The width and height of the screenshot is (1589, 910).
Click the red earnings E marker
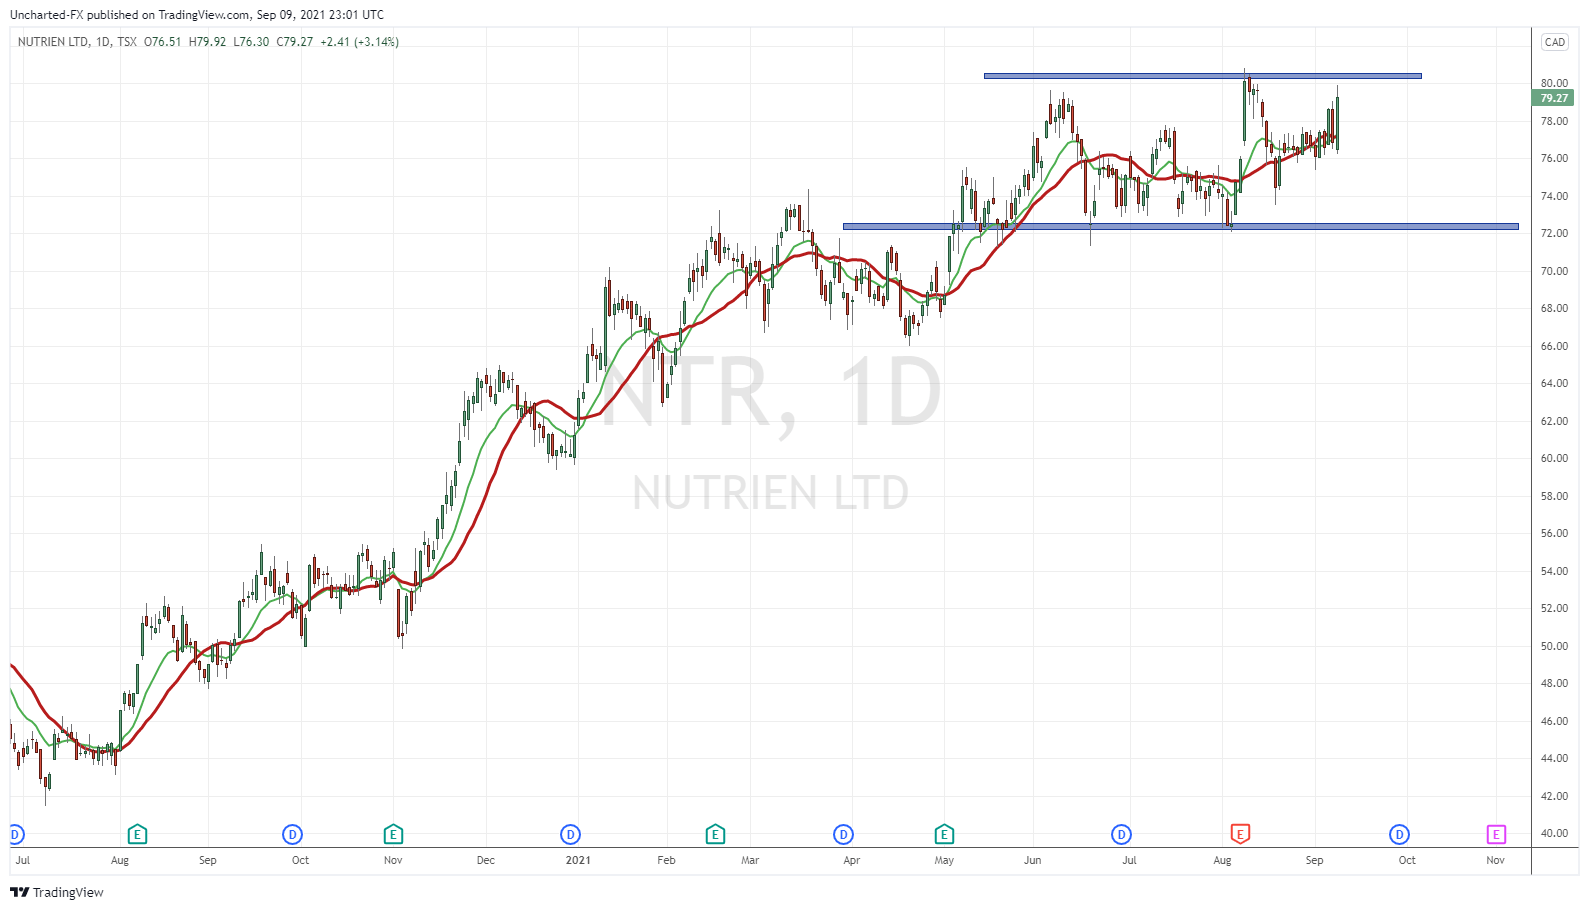pos(1240,834)
